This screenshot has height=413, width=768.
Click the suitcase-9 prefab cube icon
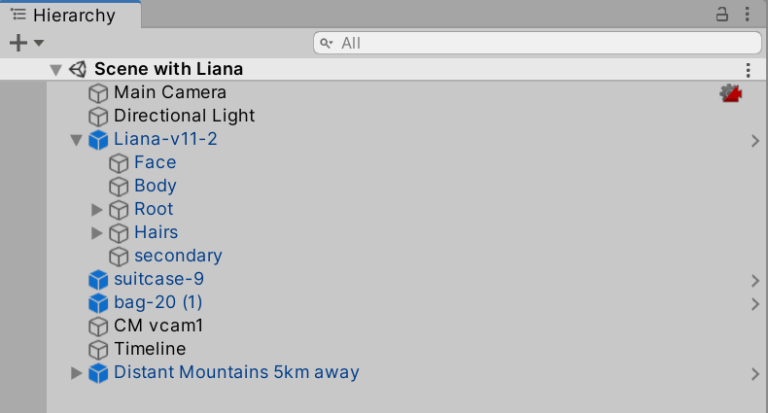(x=98, y=280)
